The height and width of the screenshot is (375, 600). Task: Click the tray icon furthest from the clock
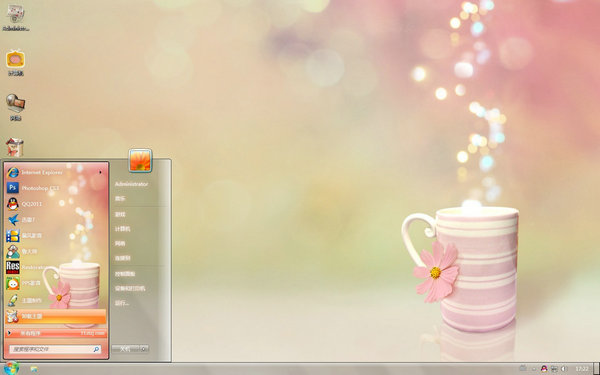click(523, 368)
